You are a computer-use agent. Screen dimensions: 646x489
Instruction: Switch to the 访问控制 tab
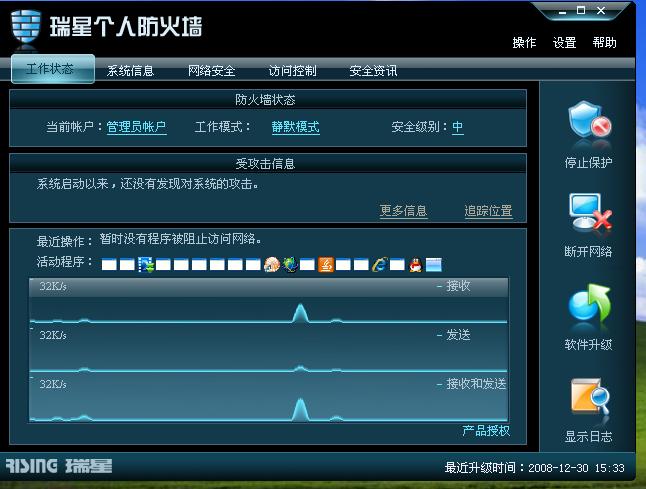tap(293, 71)
